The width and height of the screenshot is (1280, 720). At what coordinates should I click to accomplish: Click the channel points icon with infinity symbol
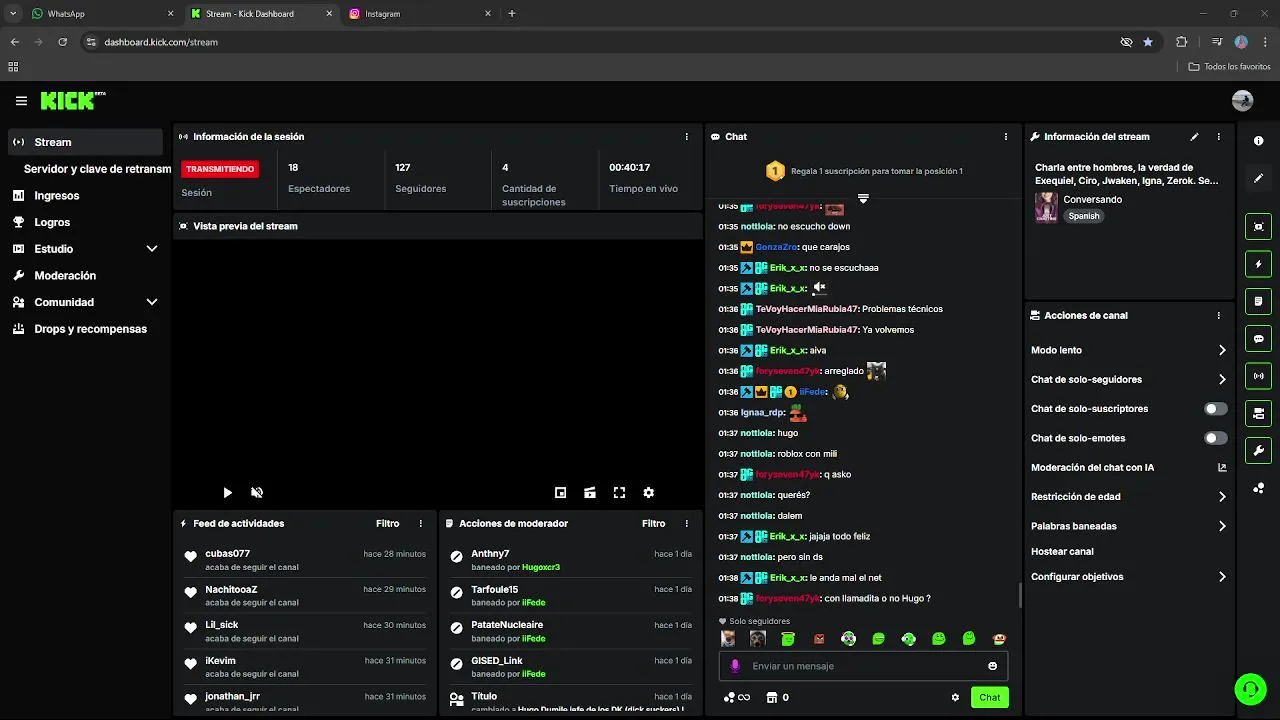[736, 698]
